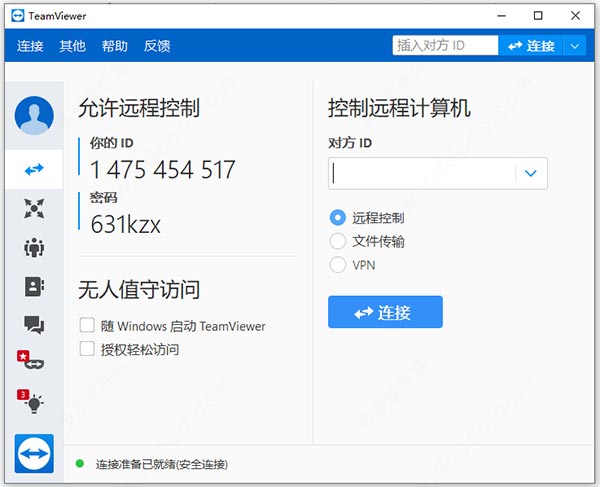Image resolution: width=600 pixels, height=487 pixels.
Task: Enable 随 Windows 启动 TeamViewer checkbox
Action: [87, 326]
